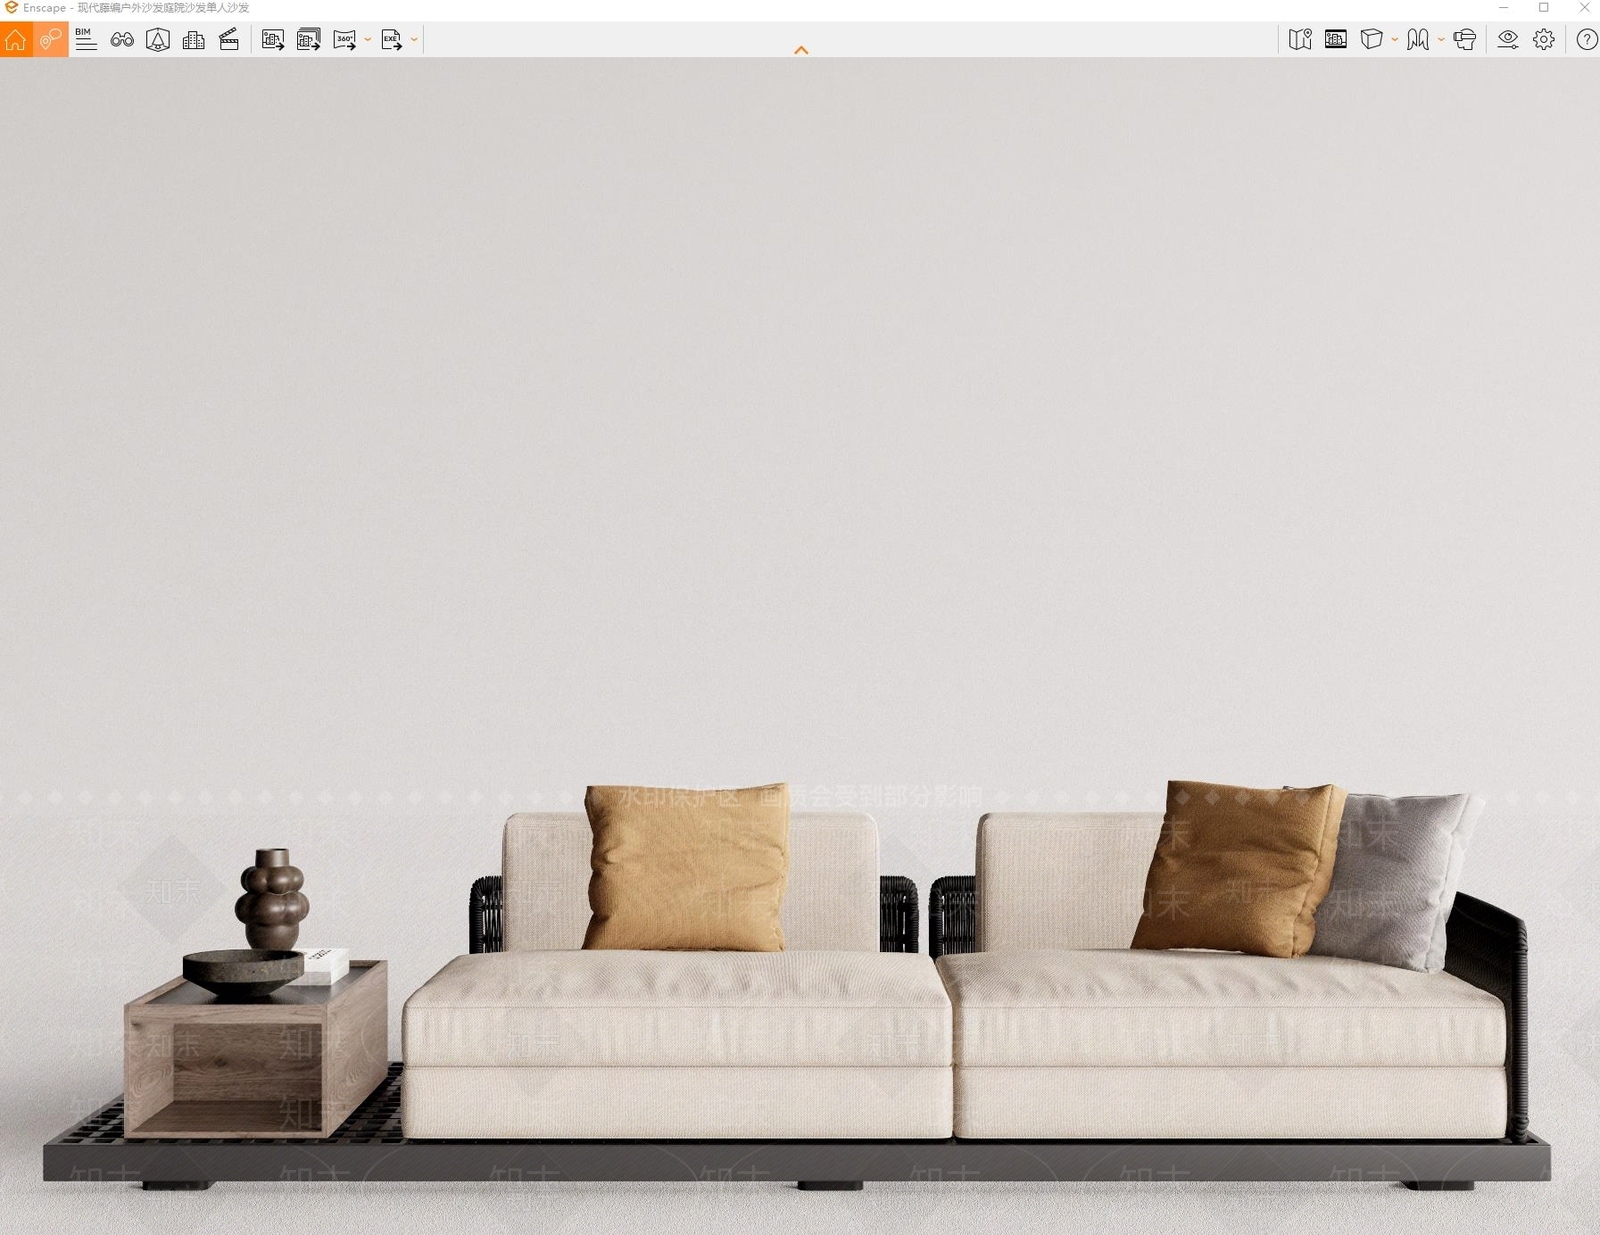Open the Help question mark icon
The image size is (1600, 1235).
pos(1587,40)
